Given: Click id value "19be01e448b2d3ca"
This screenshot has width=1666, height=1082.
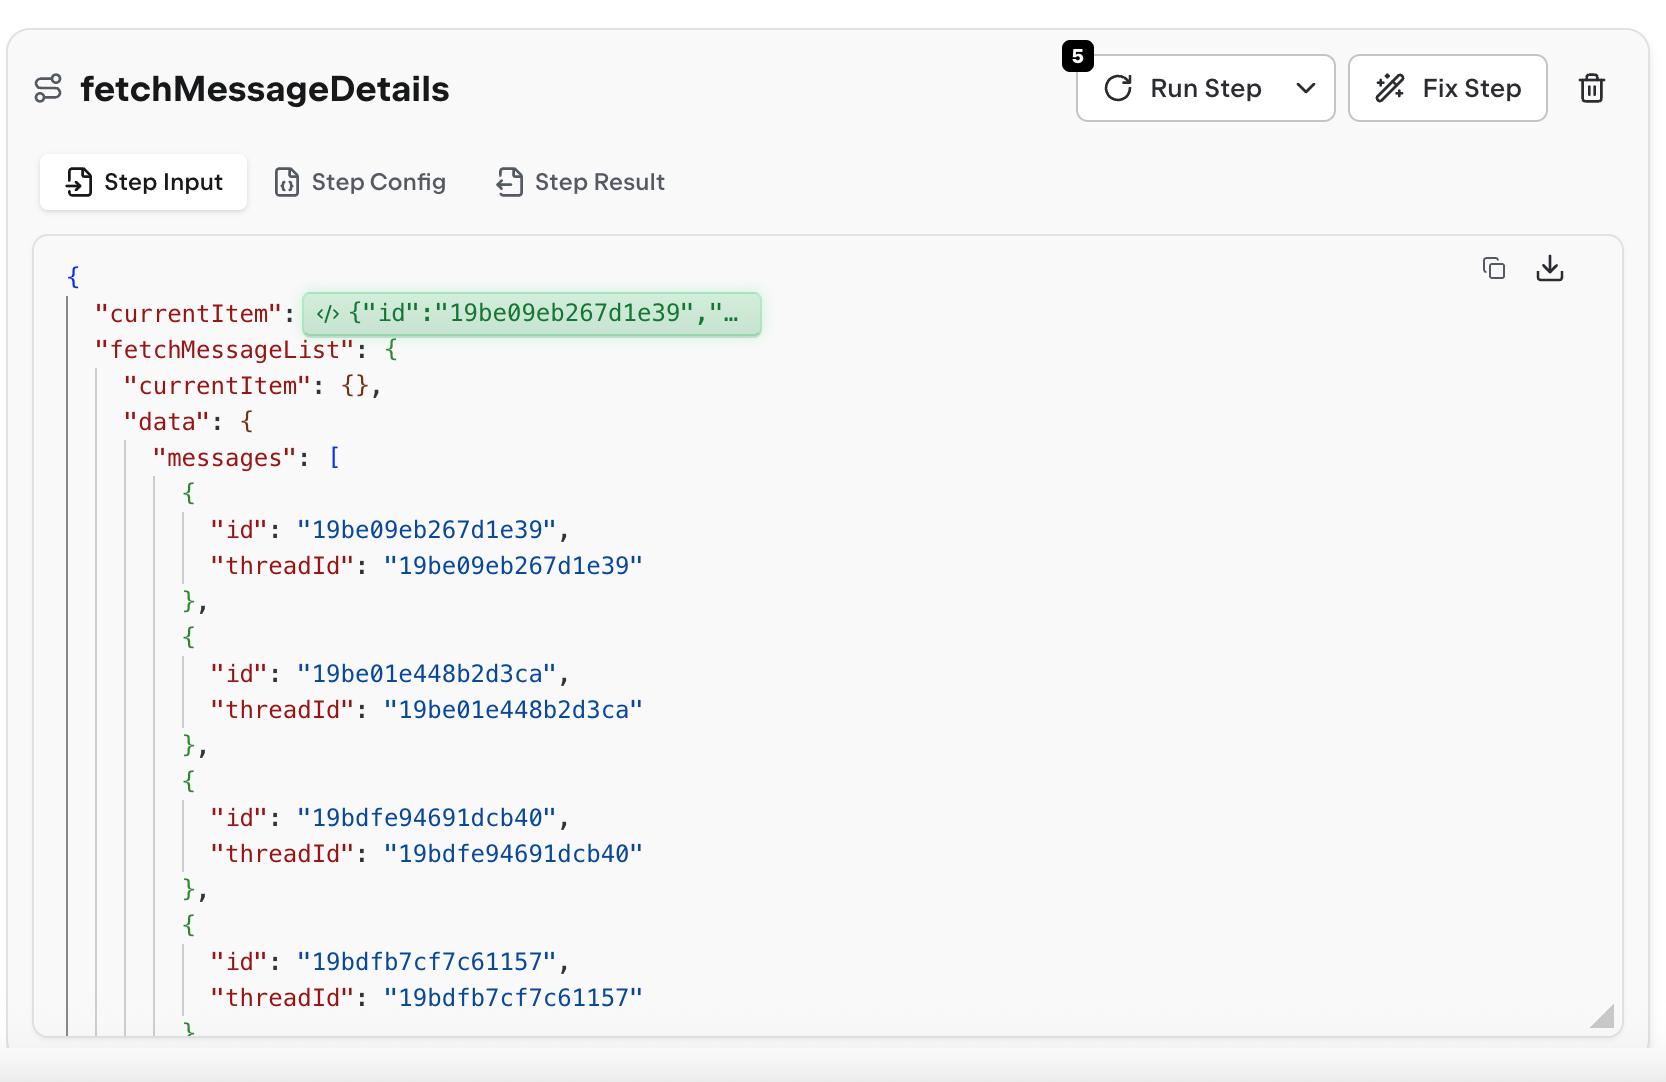Looking at the screenshot, I should (427, 674).
